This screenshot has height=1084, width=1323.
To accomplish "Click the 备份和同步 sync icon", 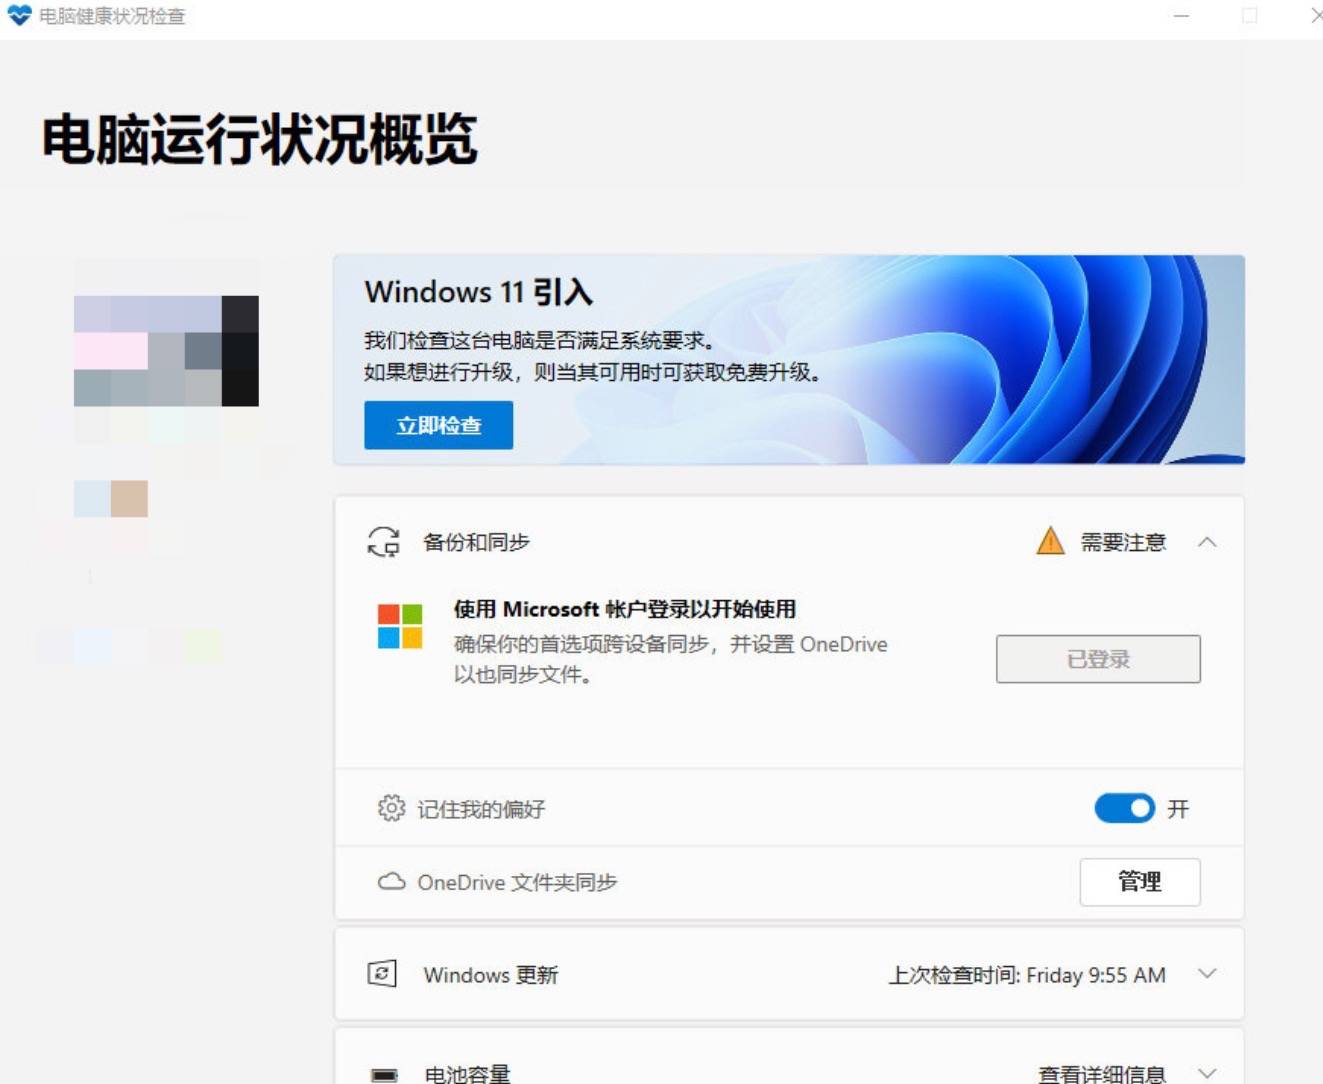I will click(x=382, y=542).
